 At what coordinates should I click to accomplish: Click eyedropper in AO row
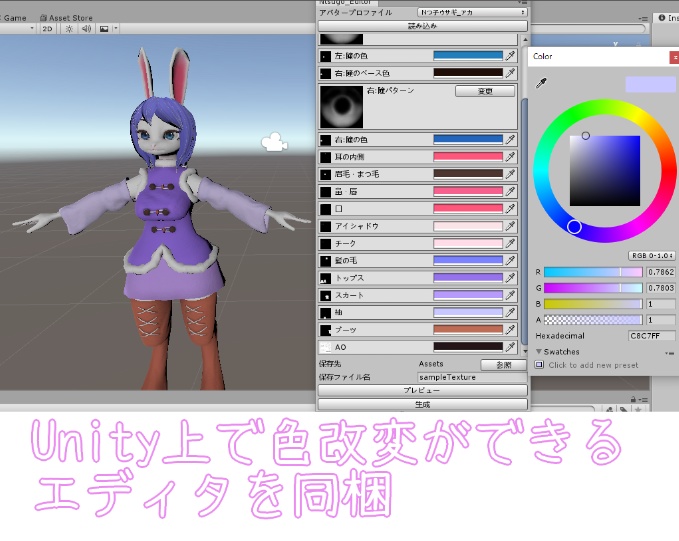(x=511, y=347)
